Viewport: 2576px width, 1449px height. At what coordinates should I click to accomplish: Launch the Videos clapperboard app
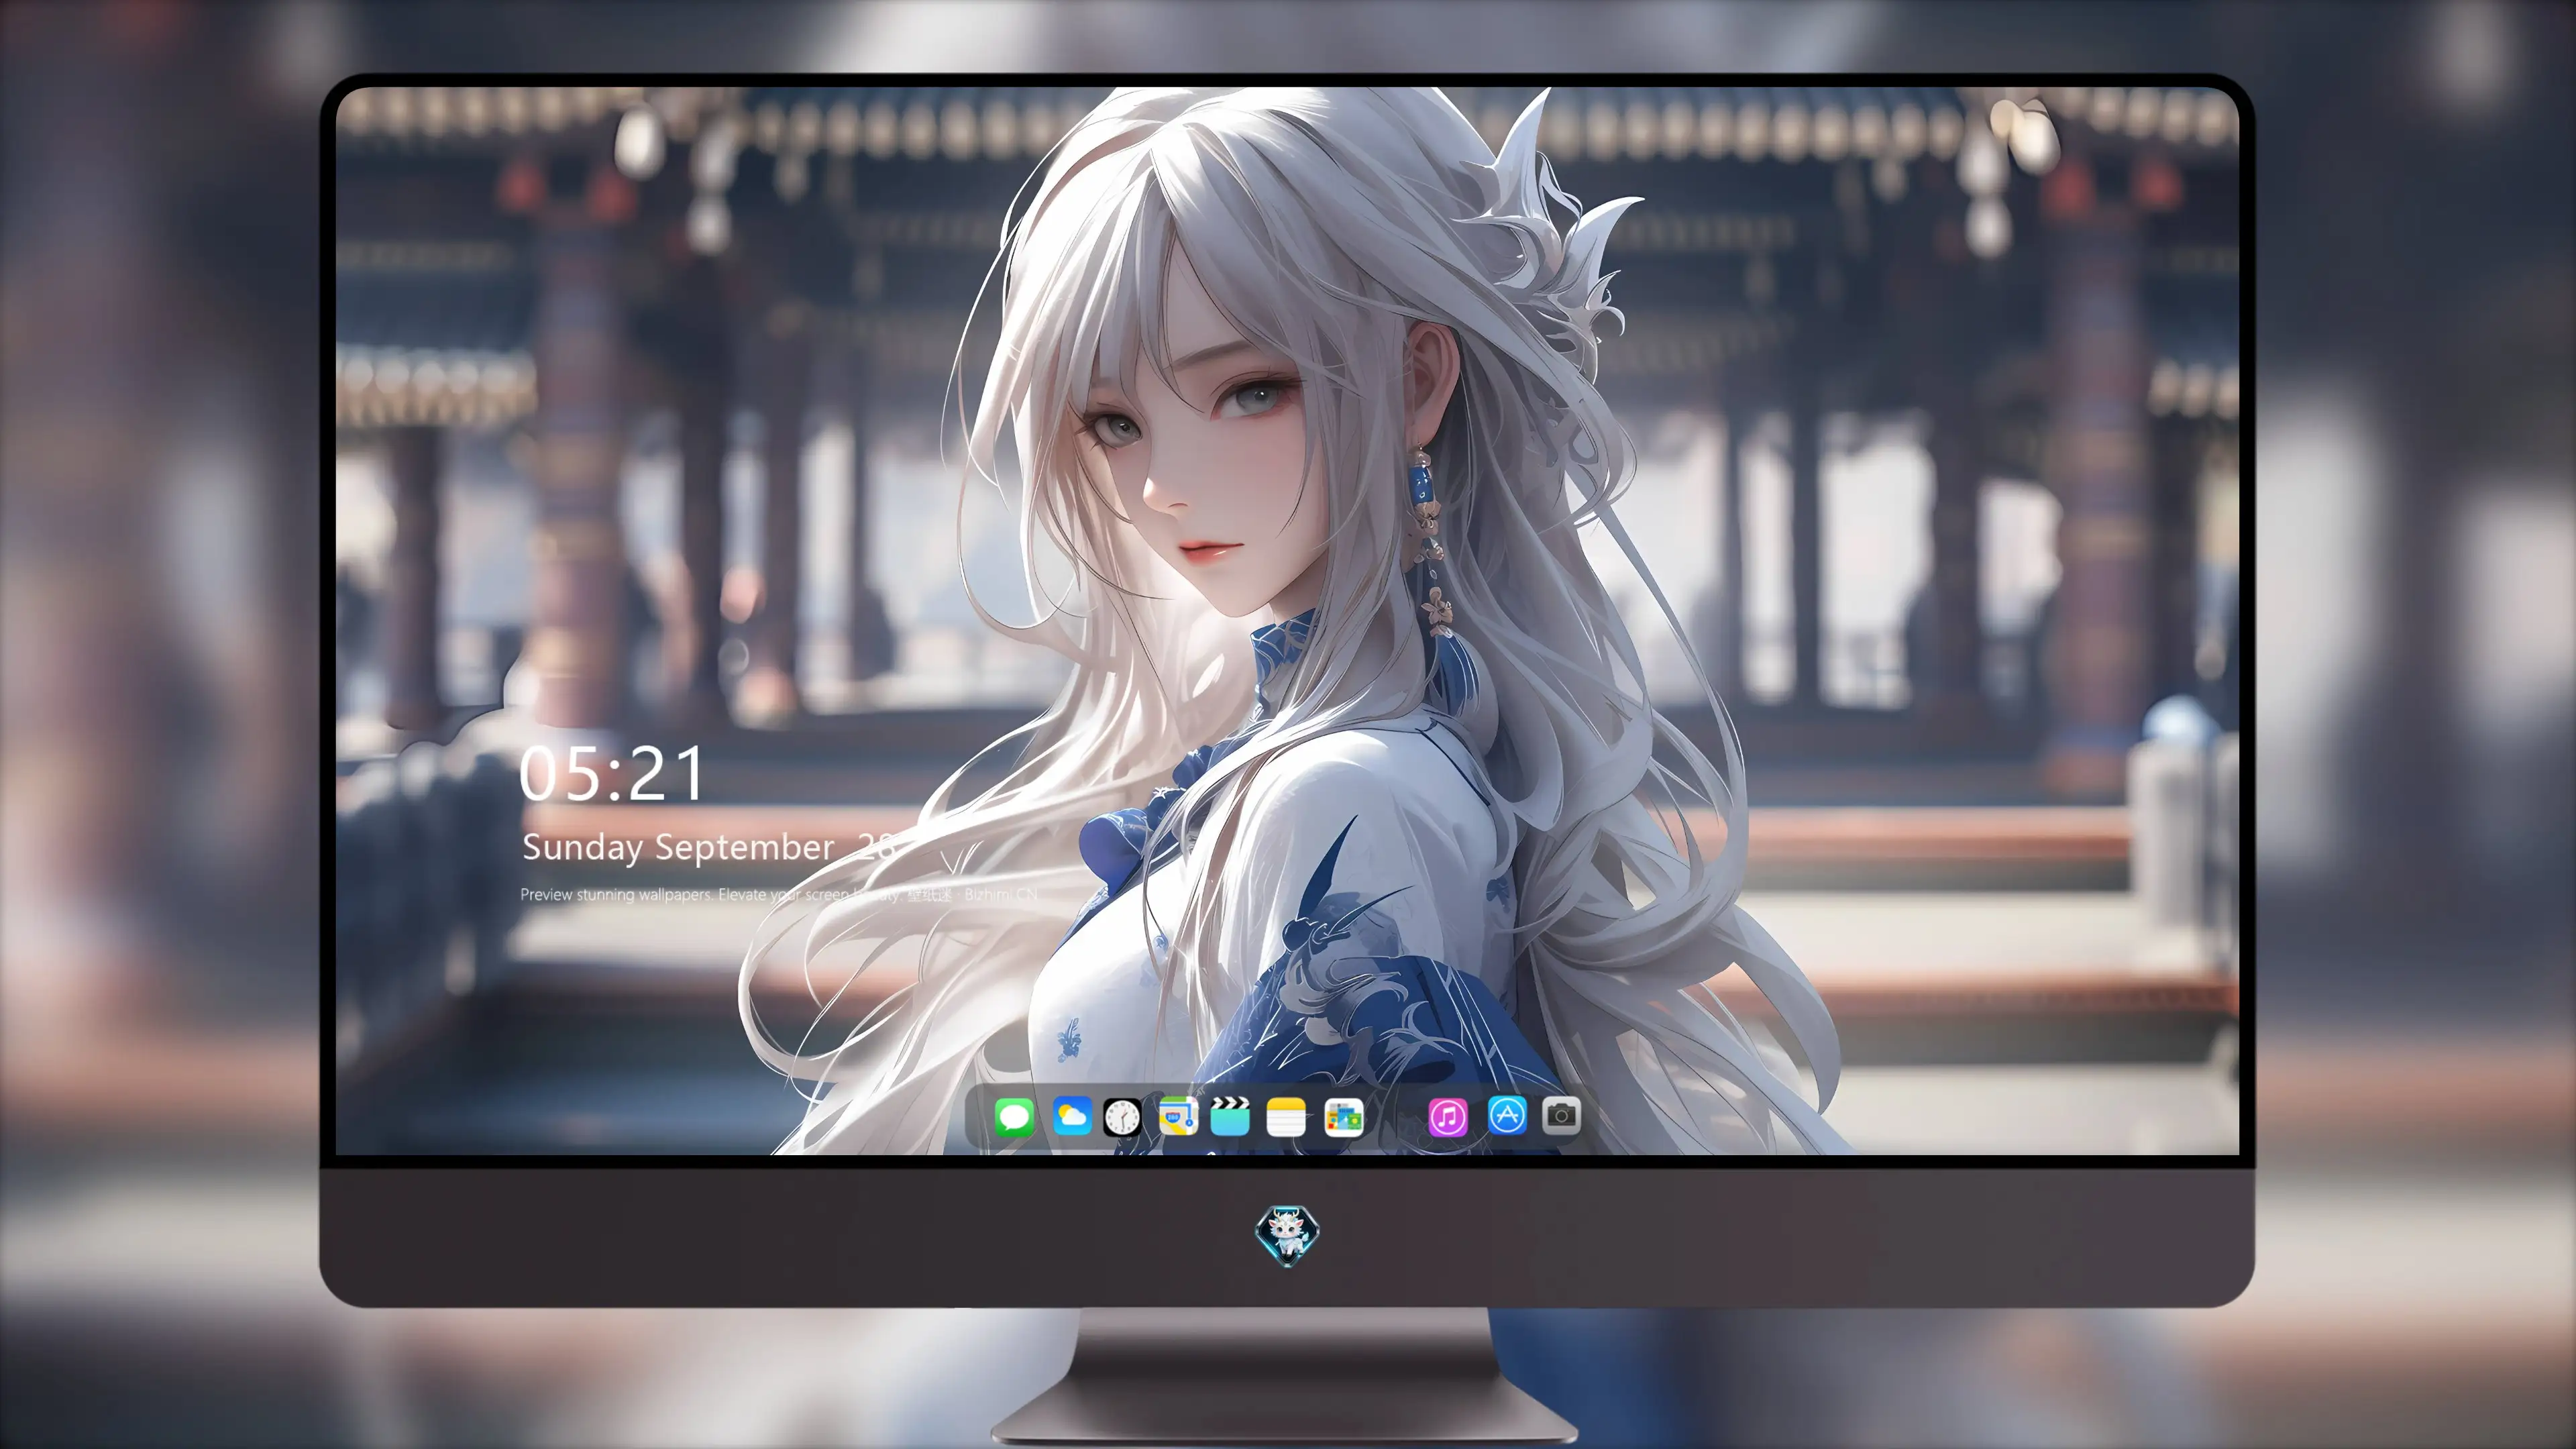1230,1116
